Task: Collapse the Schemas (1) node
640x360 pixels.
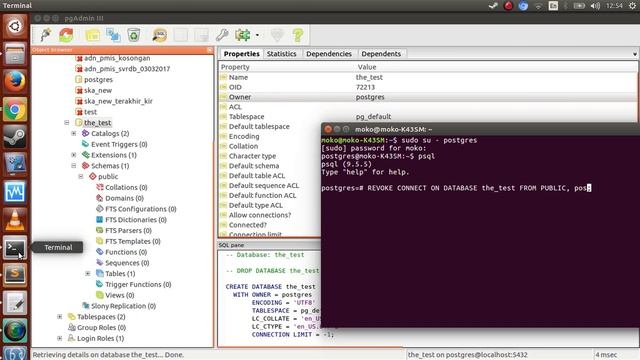Action: (x=74, y=166)
